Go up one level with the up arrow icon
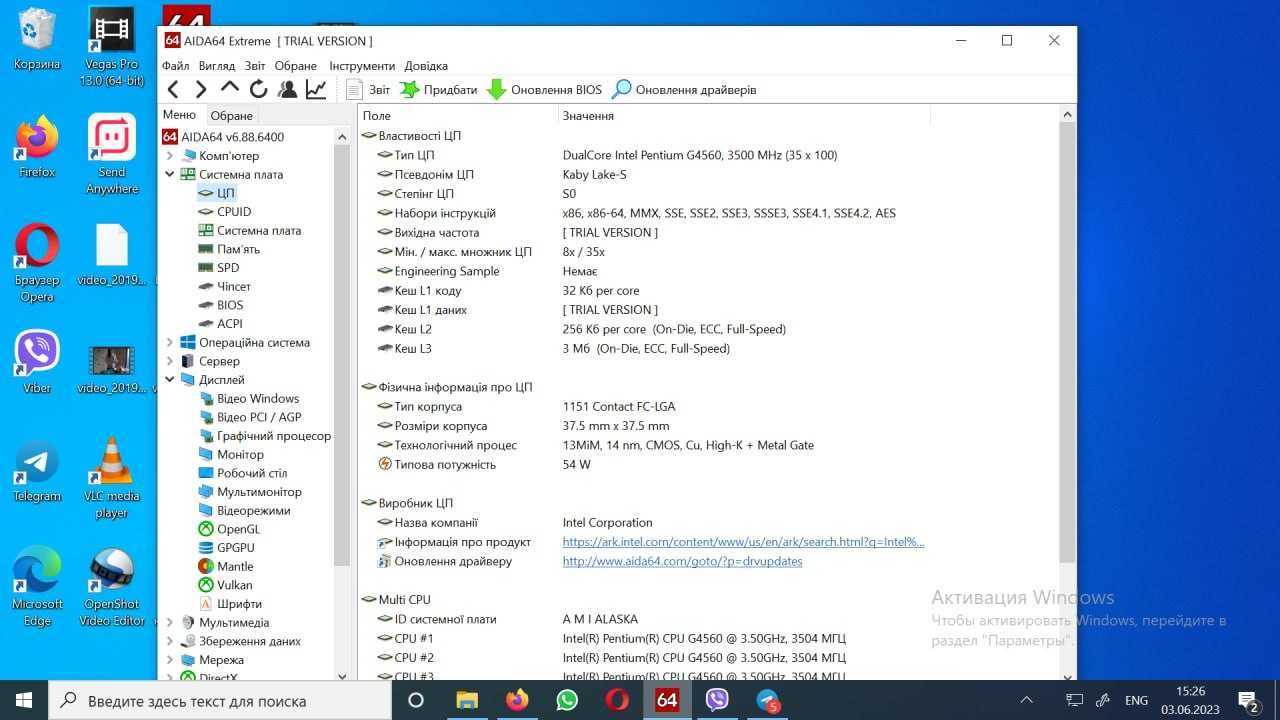 (x=230, y=89)
